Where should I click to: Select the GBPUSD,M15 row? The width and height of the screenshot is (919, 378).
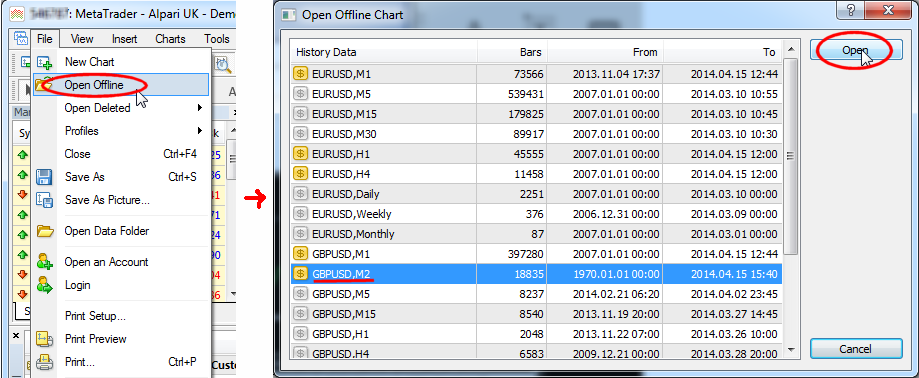(536, 314)
